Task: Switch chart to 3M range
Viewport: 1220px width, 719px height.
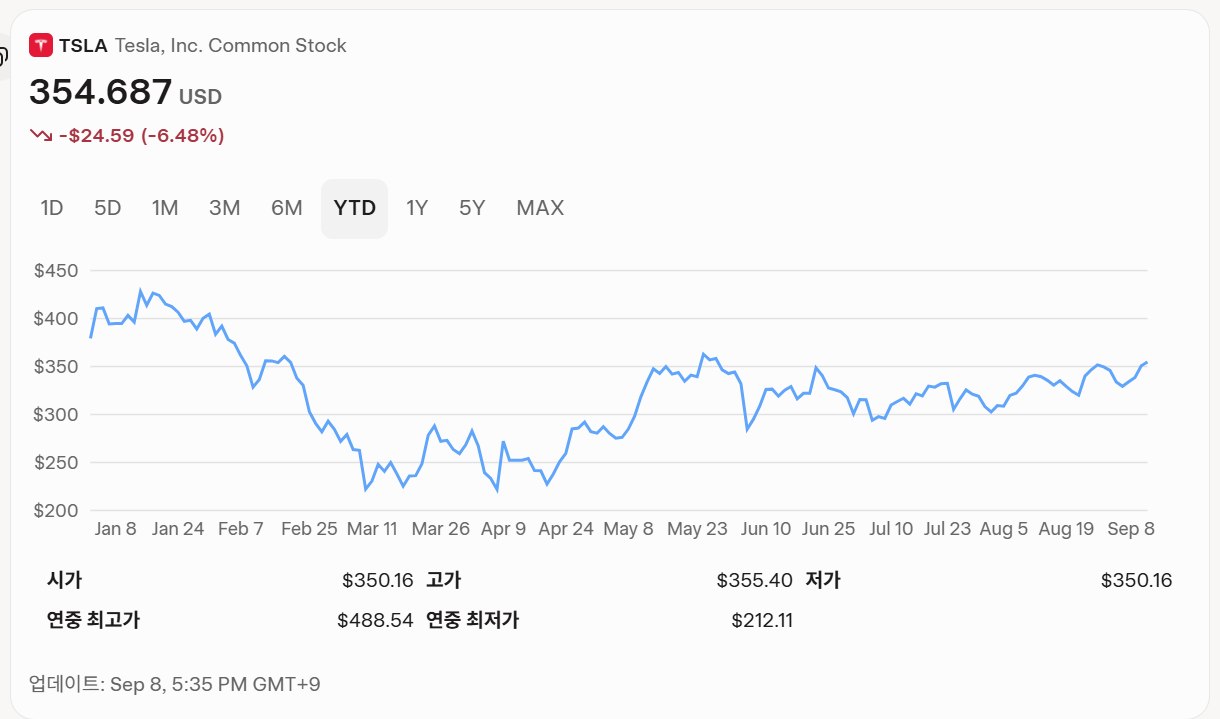Action: click(224, 208)
